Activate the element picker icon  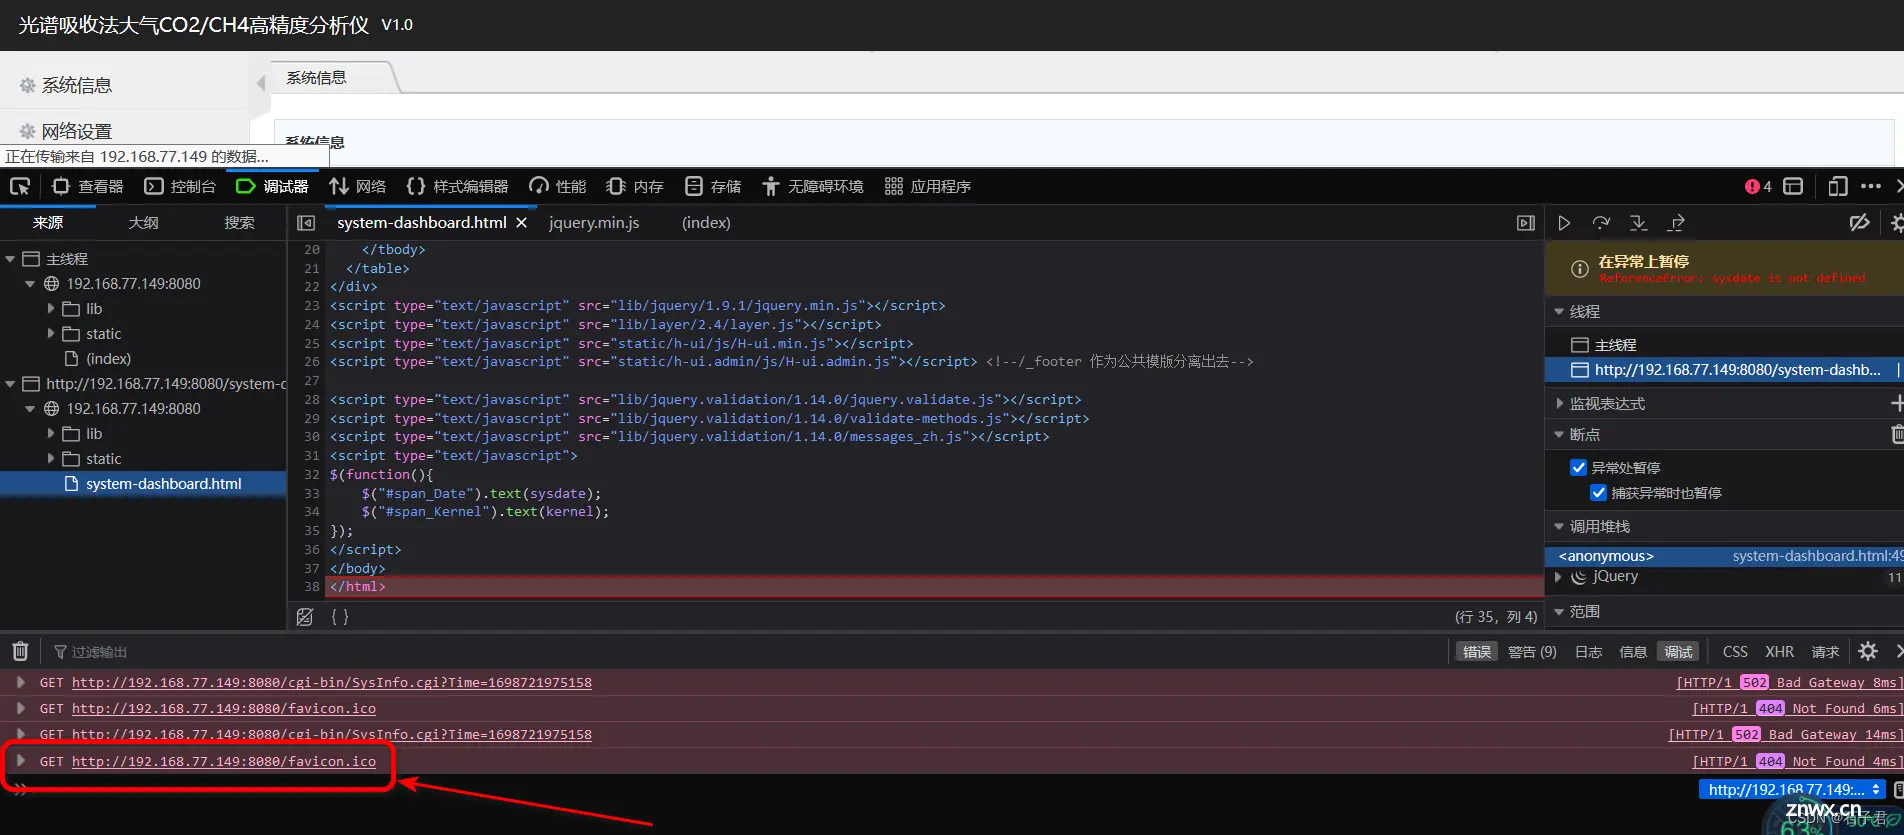pos(19,186)
